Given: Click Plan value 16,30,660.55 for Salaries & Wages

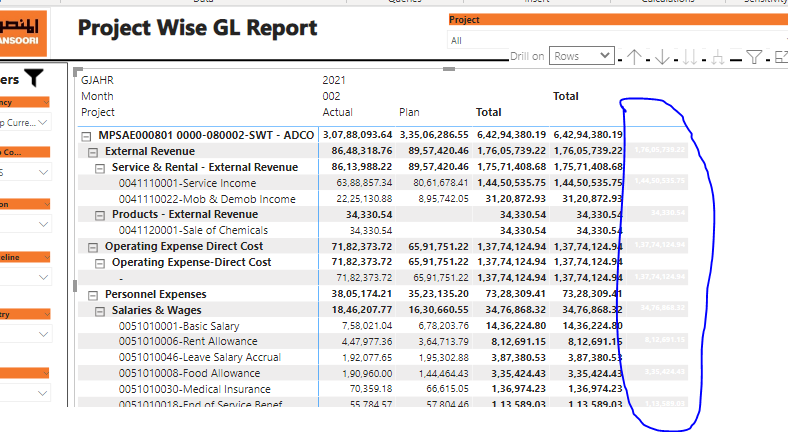Looking at the screenshot, I should click(x=438, y=310).
